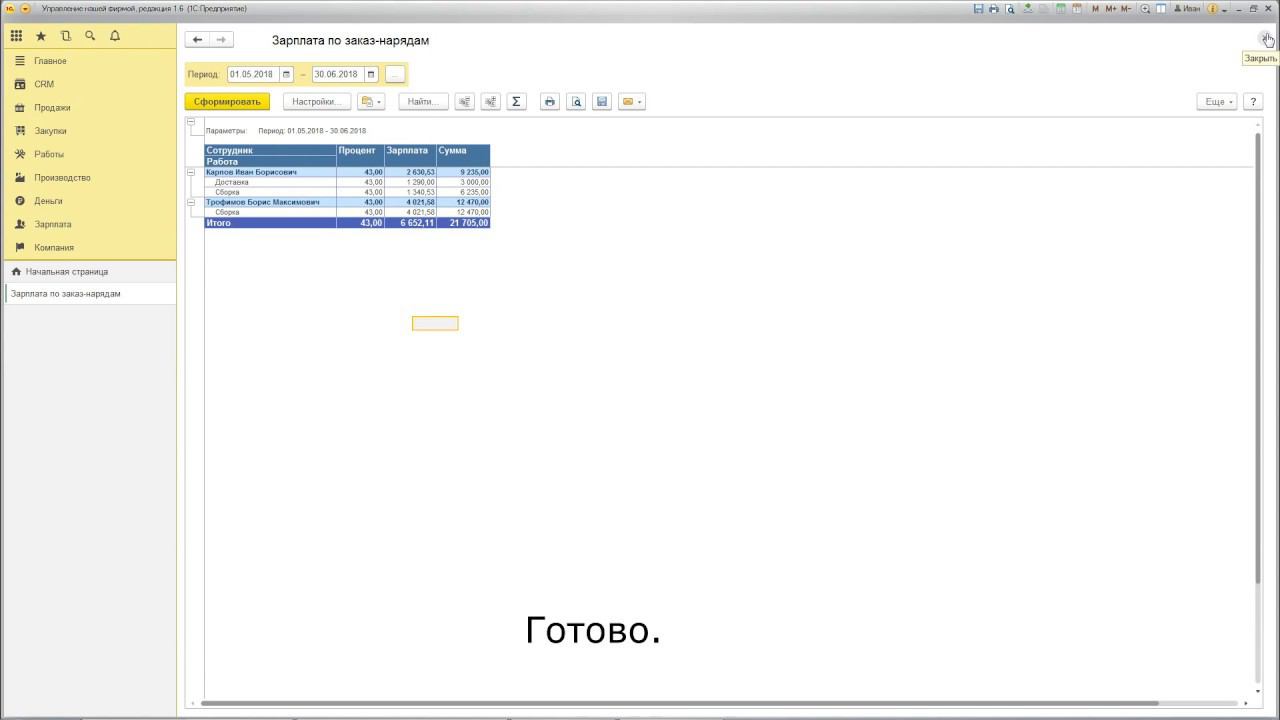Print the report using the report toolbar printer icon

[549, 101]
